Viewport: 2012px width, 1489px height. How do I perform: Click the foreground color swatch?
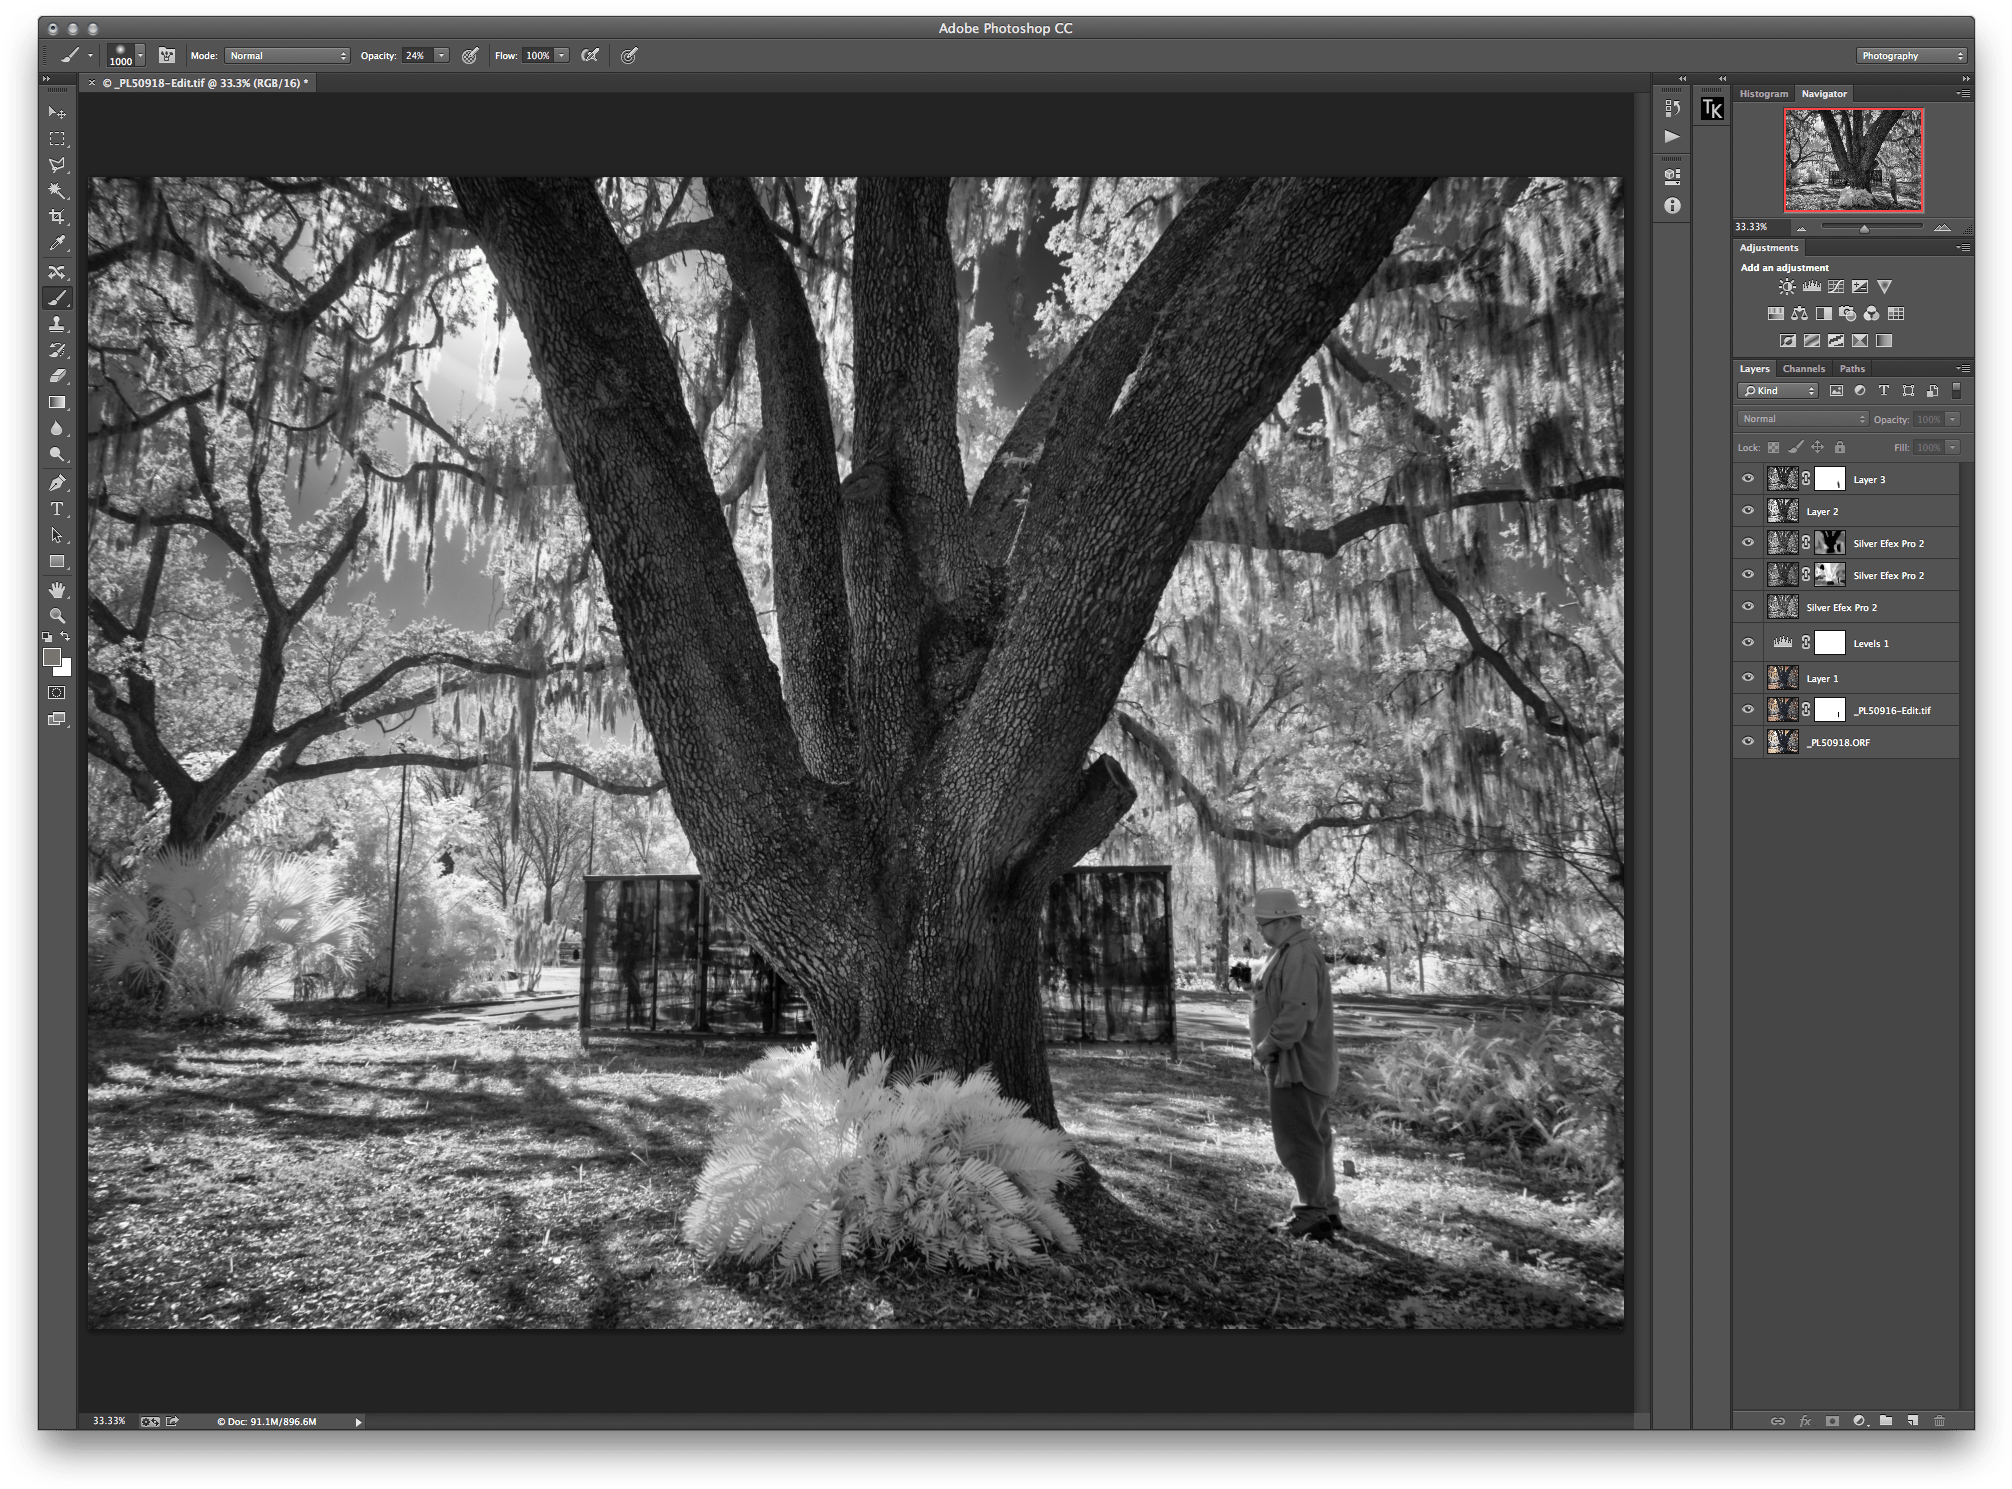[x=51, y=657]
